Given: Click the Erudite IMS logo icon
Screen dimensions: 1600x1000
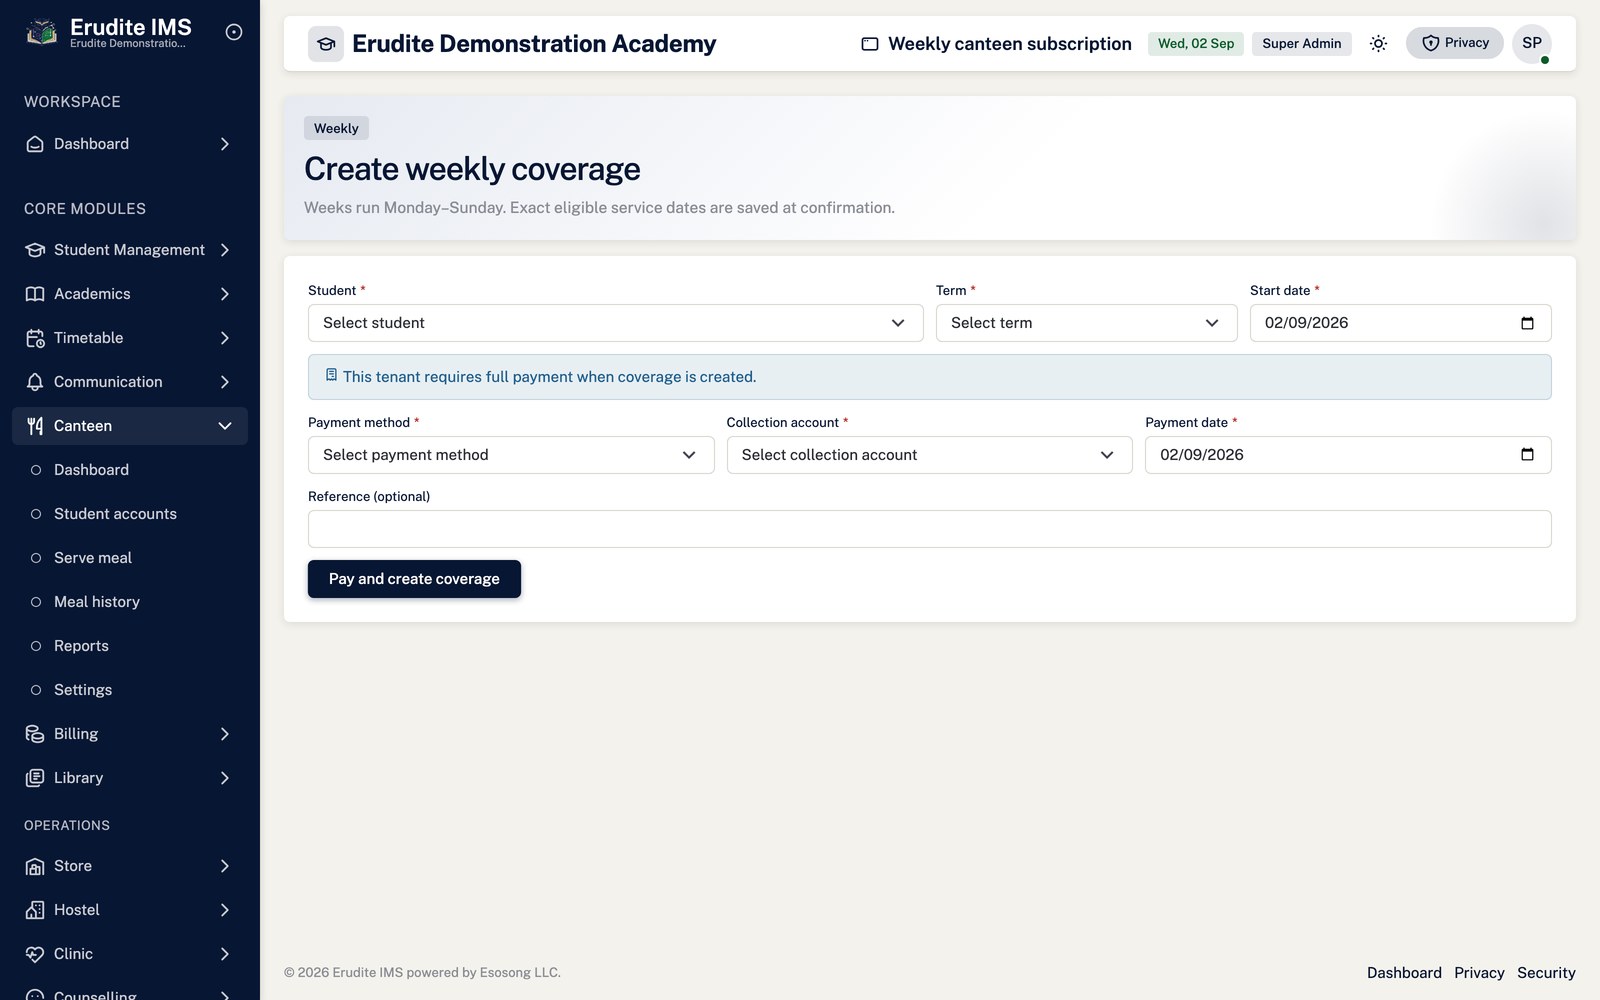Looking at the screenshot, I should click(41, 32).
